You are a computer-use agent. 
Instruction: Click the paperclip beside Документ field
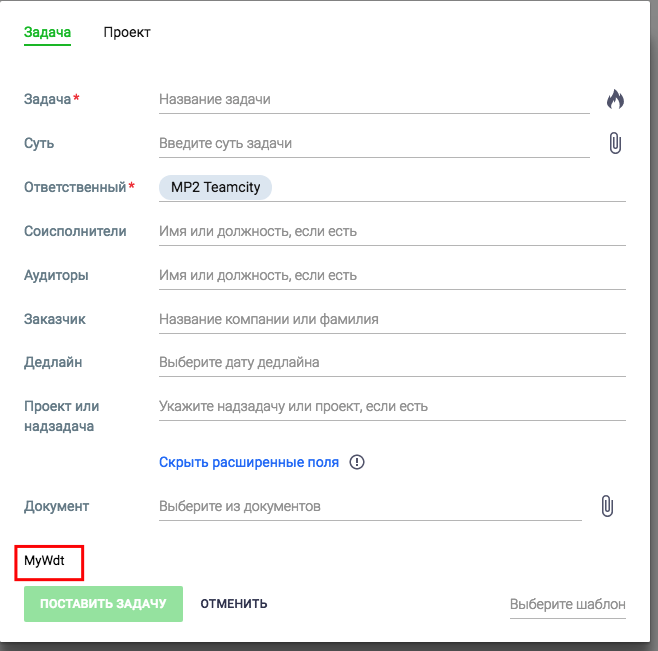[606, 506]
